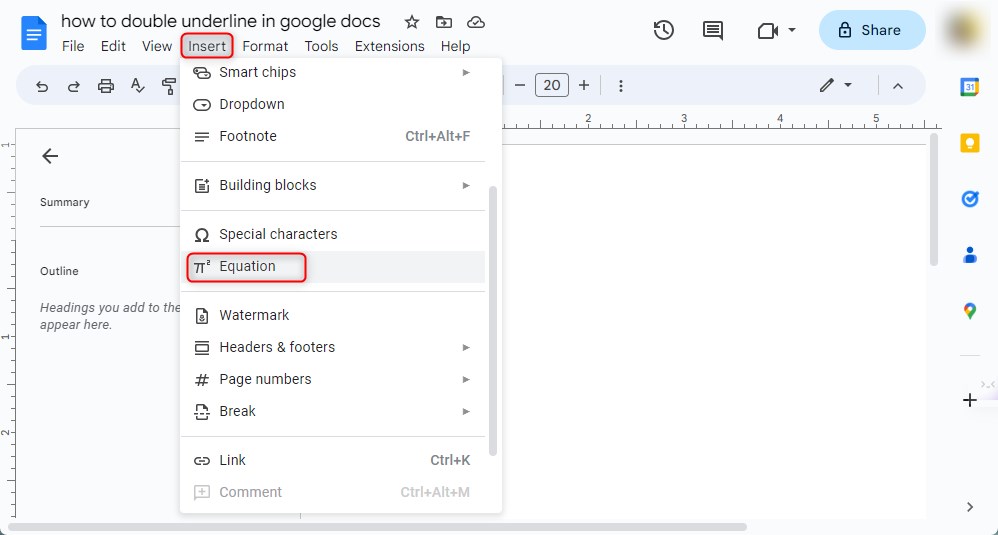Image resolution: width=998 pixels, height=535 pixels.
Task: Click the Summary heading in outline
Action: click(x=64, y=202)
